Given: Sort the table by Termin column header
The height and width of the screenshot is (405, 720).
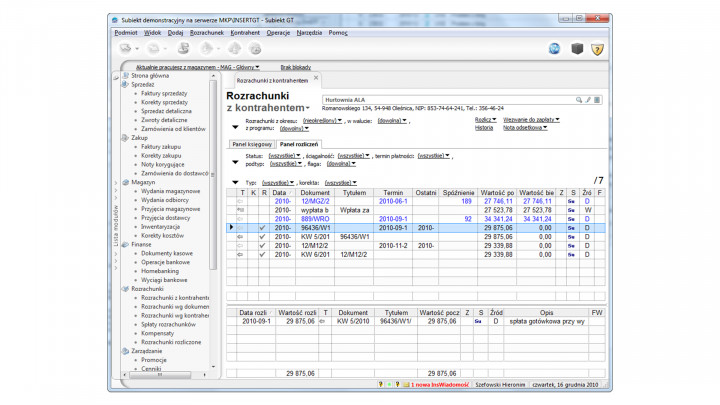Looking at the screenshot, I should 393,191.
